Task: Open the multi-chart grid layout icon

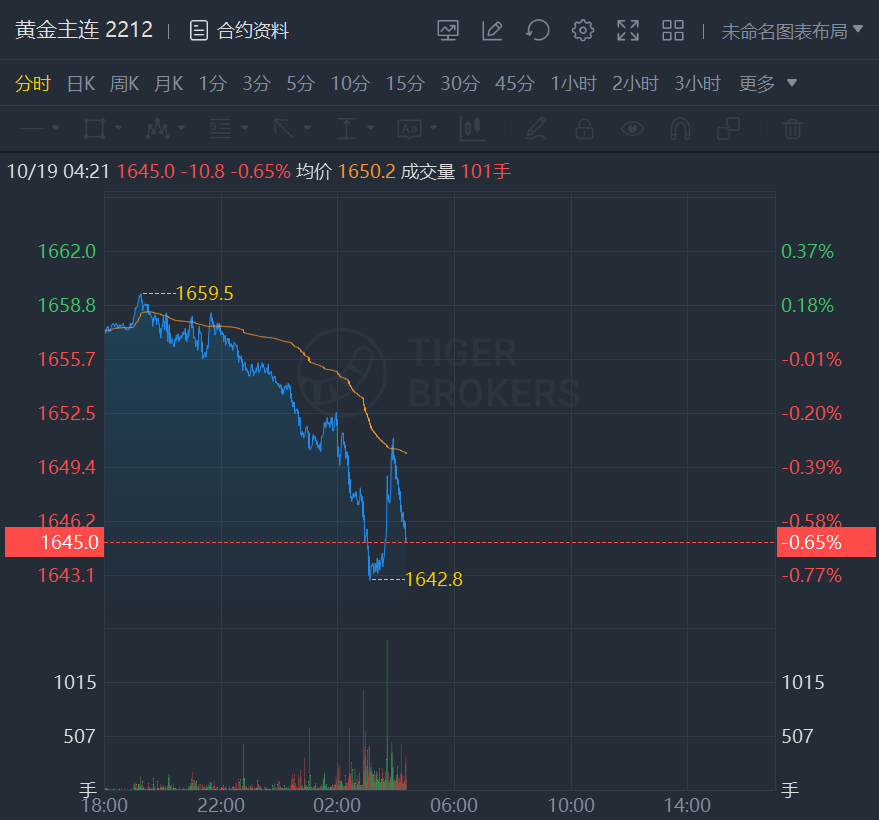Action: (673, 31)
